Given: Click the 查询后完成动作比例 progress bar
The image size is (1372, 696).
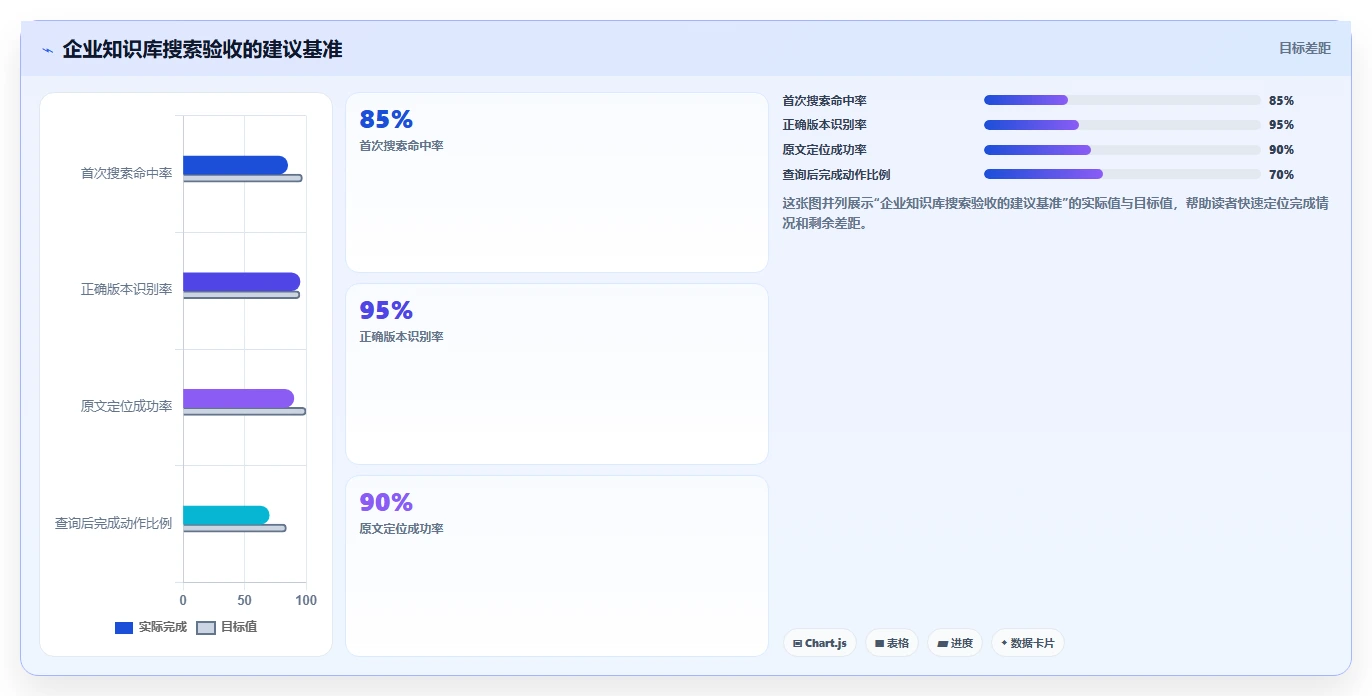Looking at the screenshot, I should click(1122, 174).
